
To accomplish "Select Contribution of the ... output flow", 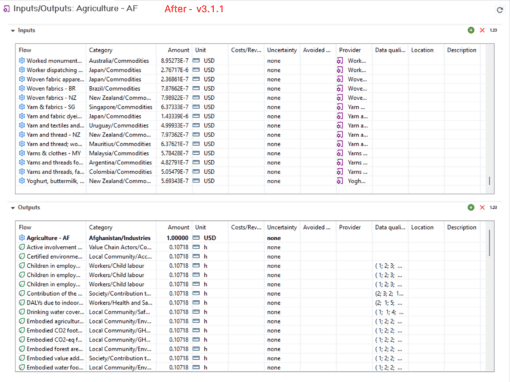I will click(x=54, y=294).
